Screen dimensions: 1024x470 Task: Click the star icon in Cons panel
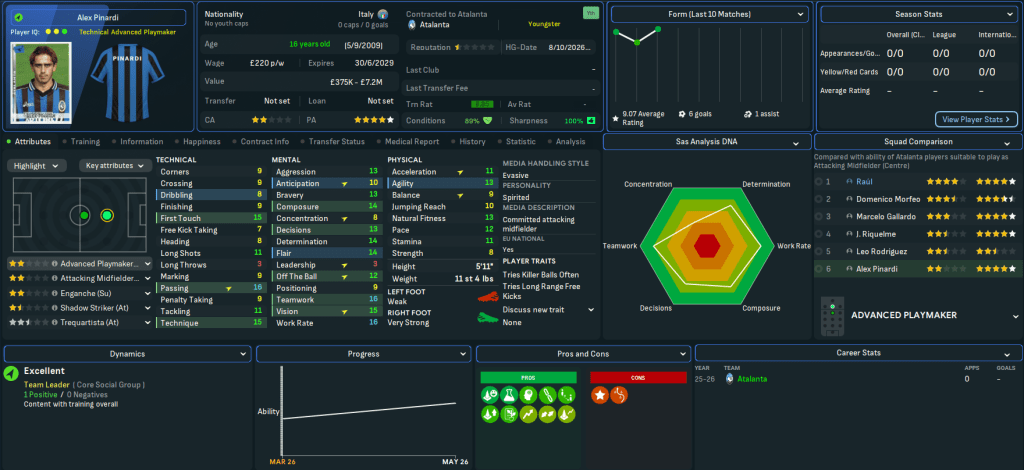coord(602,396)
